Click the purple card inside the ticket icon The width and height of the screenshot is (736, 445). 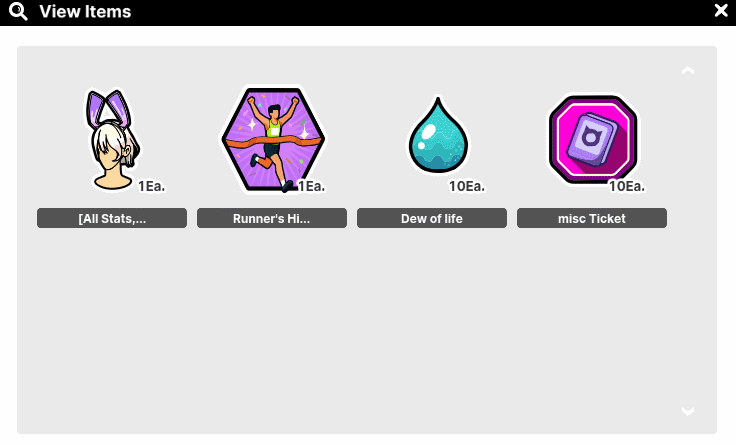[x=592, y=139]
